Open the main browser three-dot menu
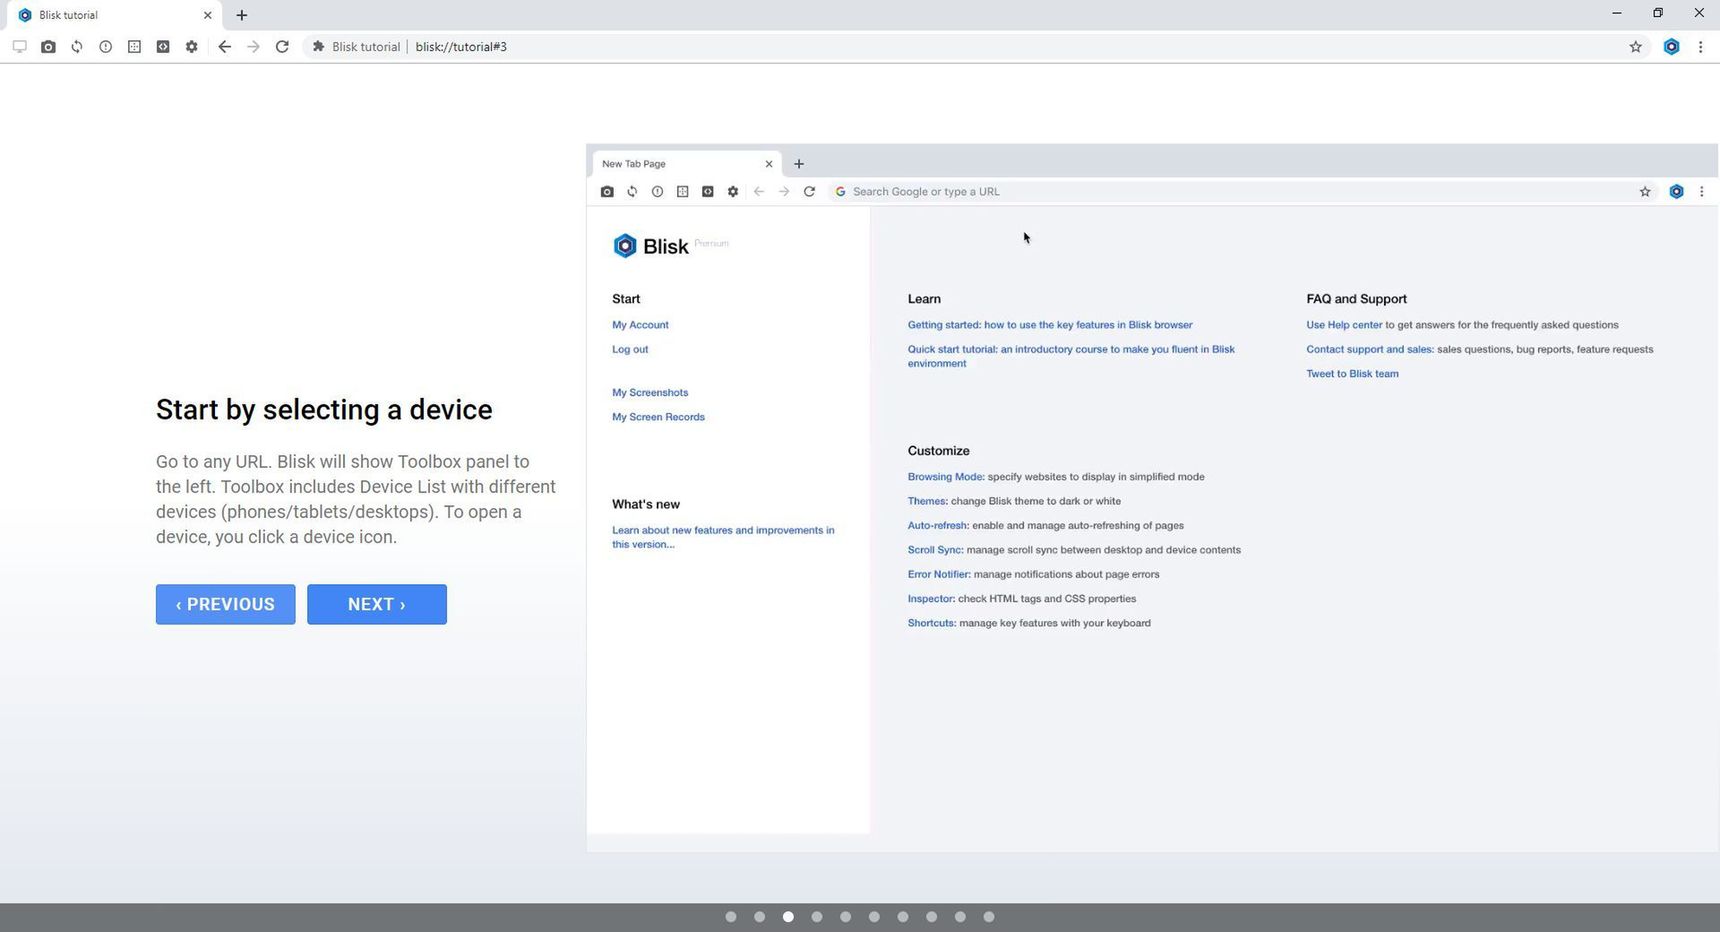The width and height of the screenshot is (1720, 932). pos(1701,47)
